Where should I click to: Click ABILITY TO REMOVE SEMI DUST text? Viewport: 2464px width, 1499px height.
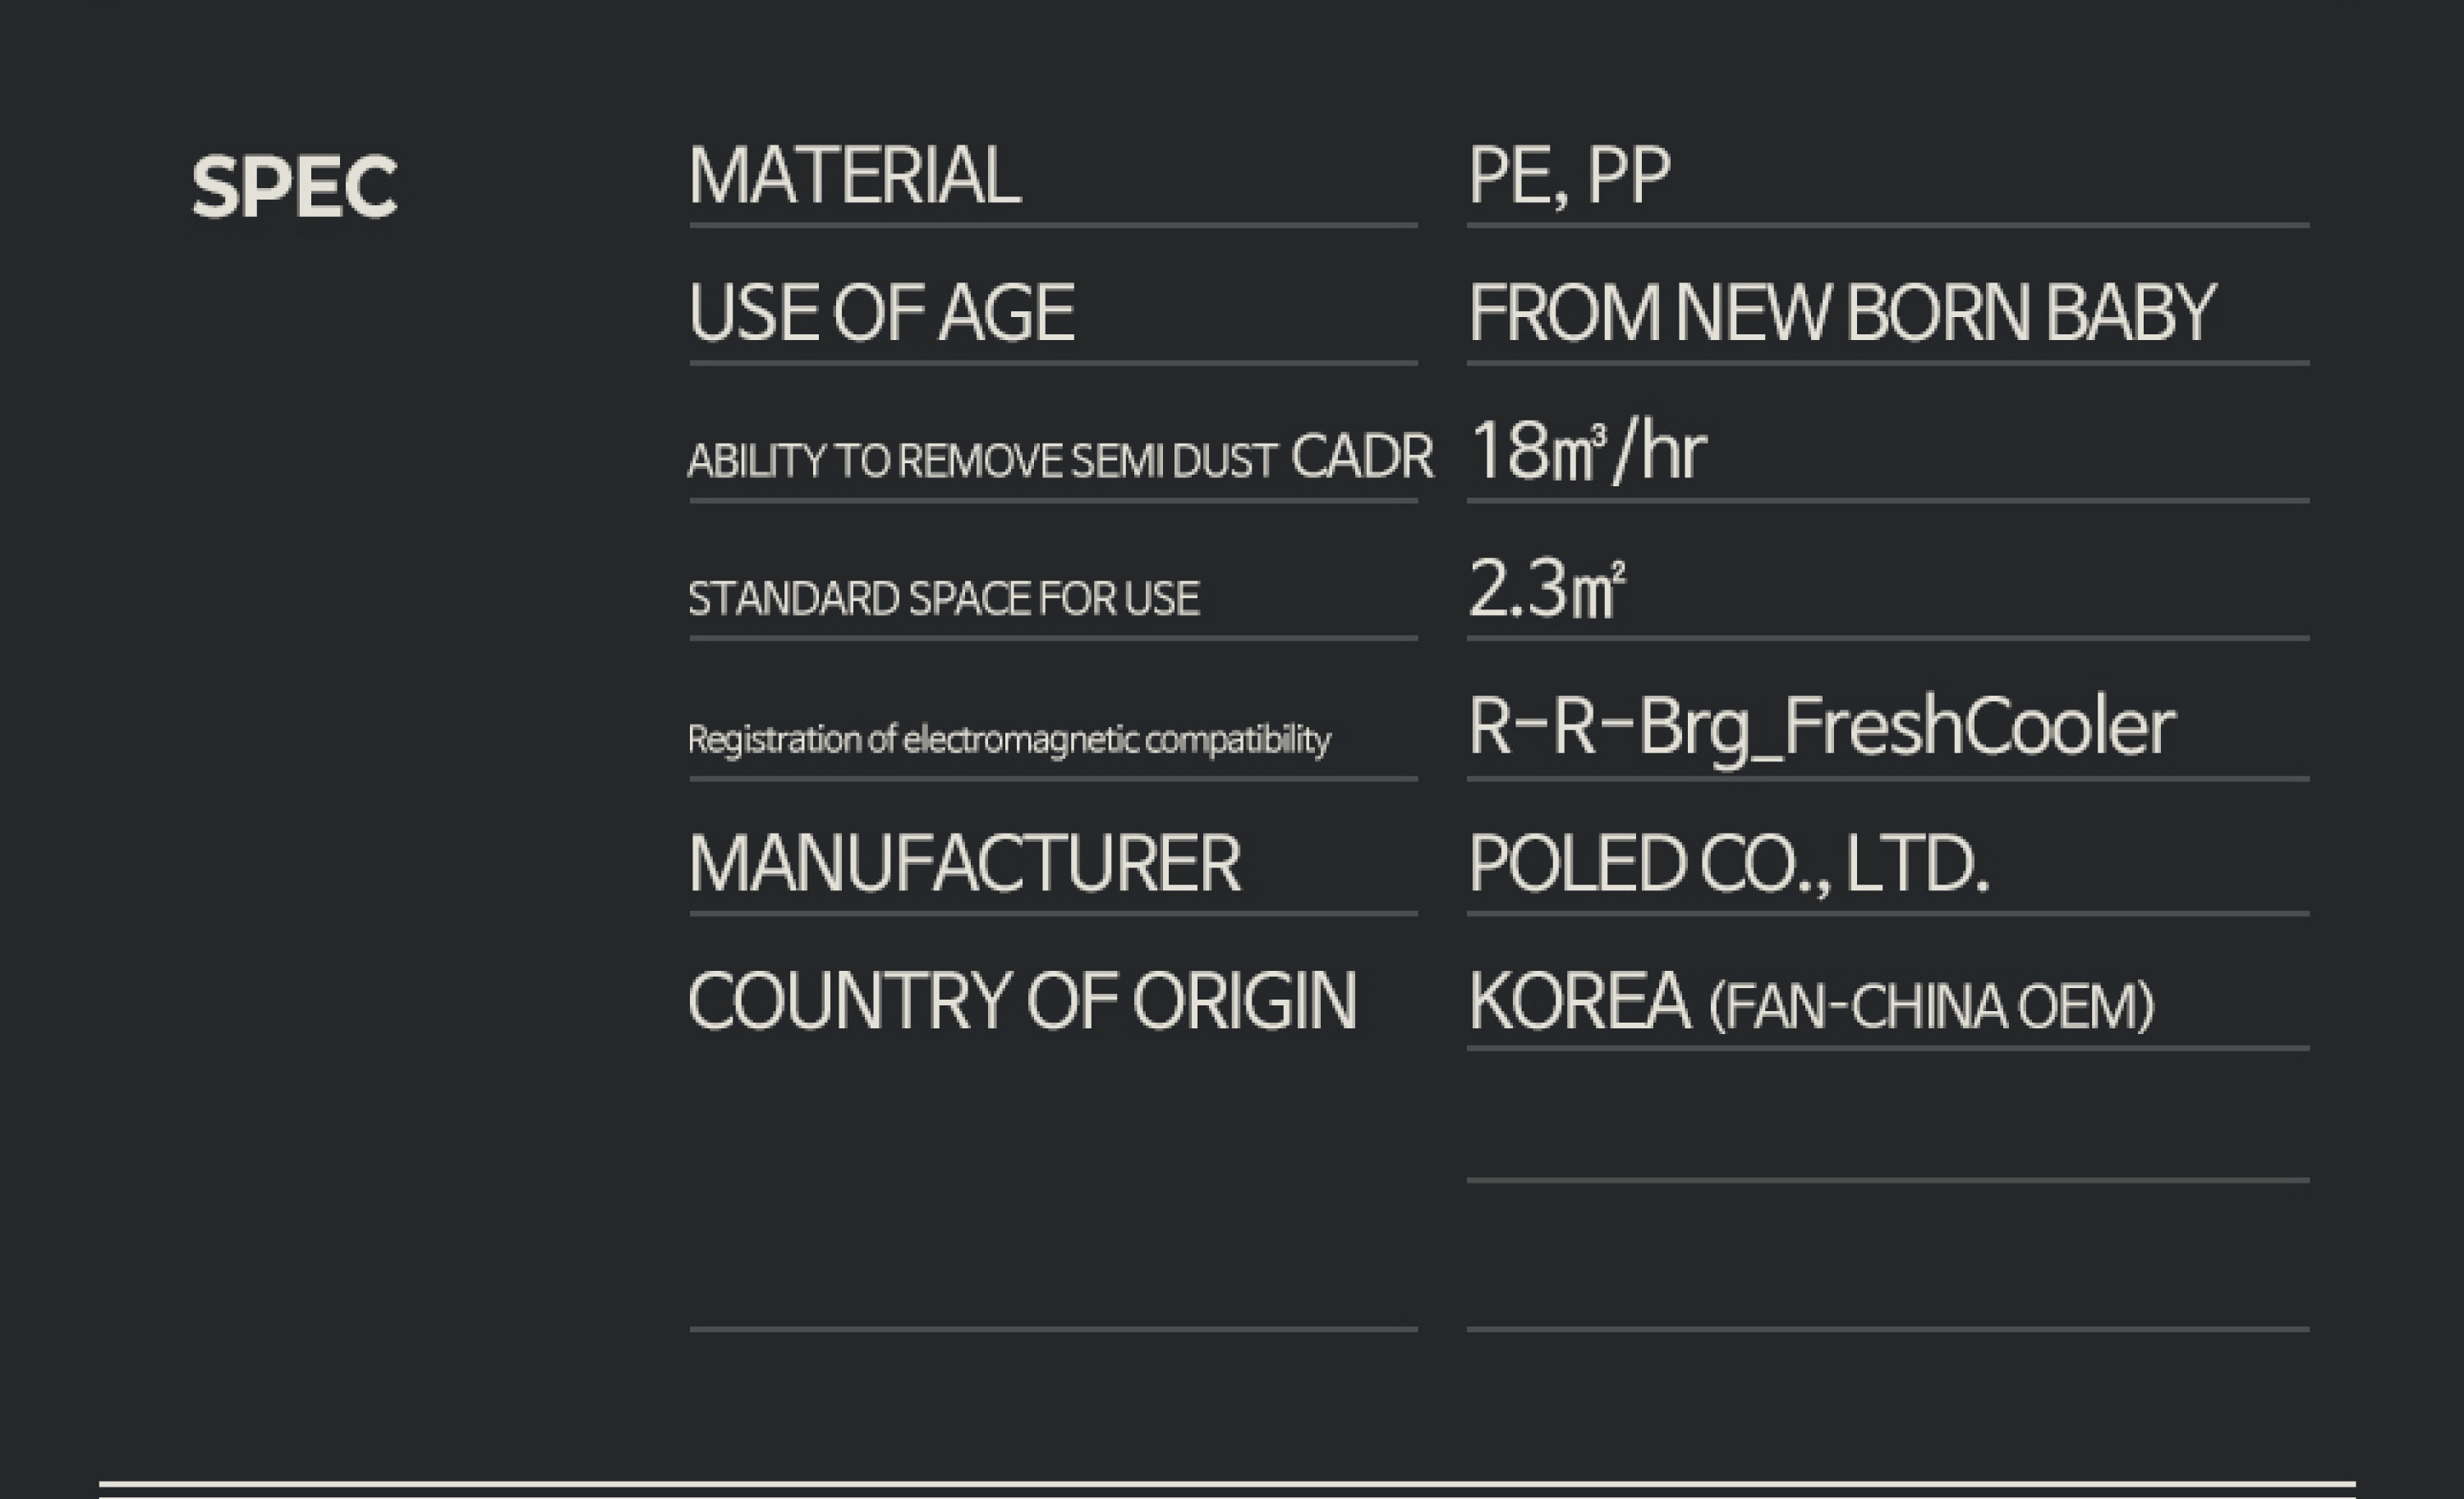pos(982,461)
